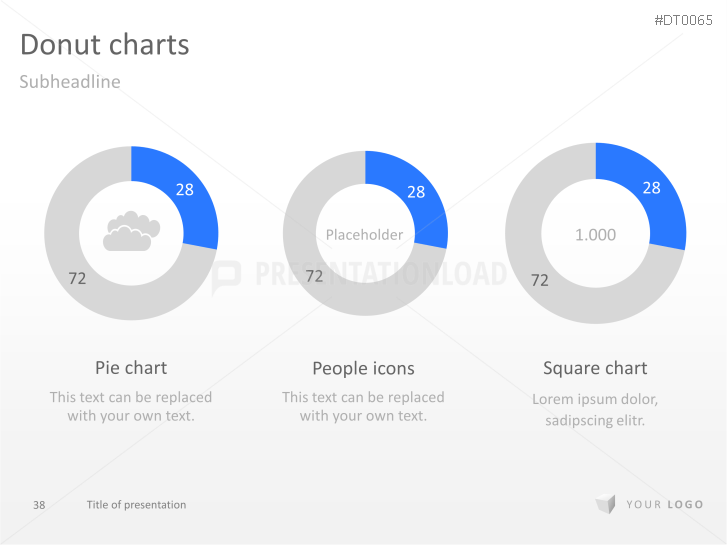Click the 'YOUR LOGO' text

[x=665, y=505]
